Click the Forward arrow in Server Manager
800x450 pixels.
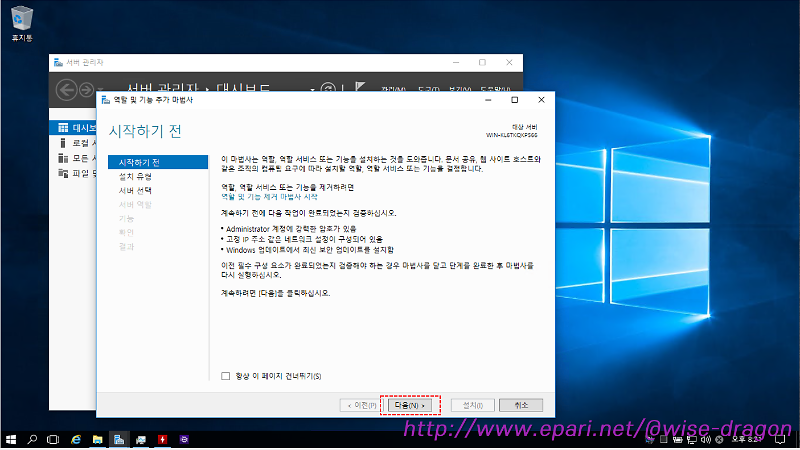[86, 90]
